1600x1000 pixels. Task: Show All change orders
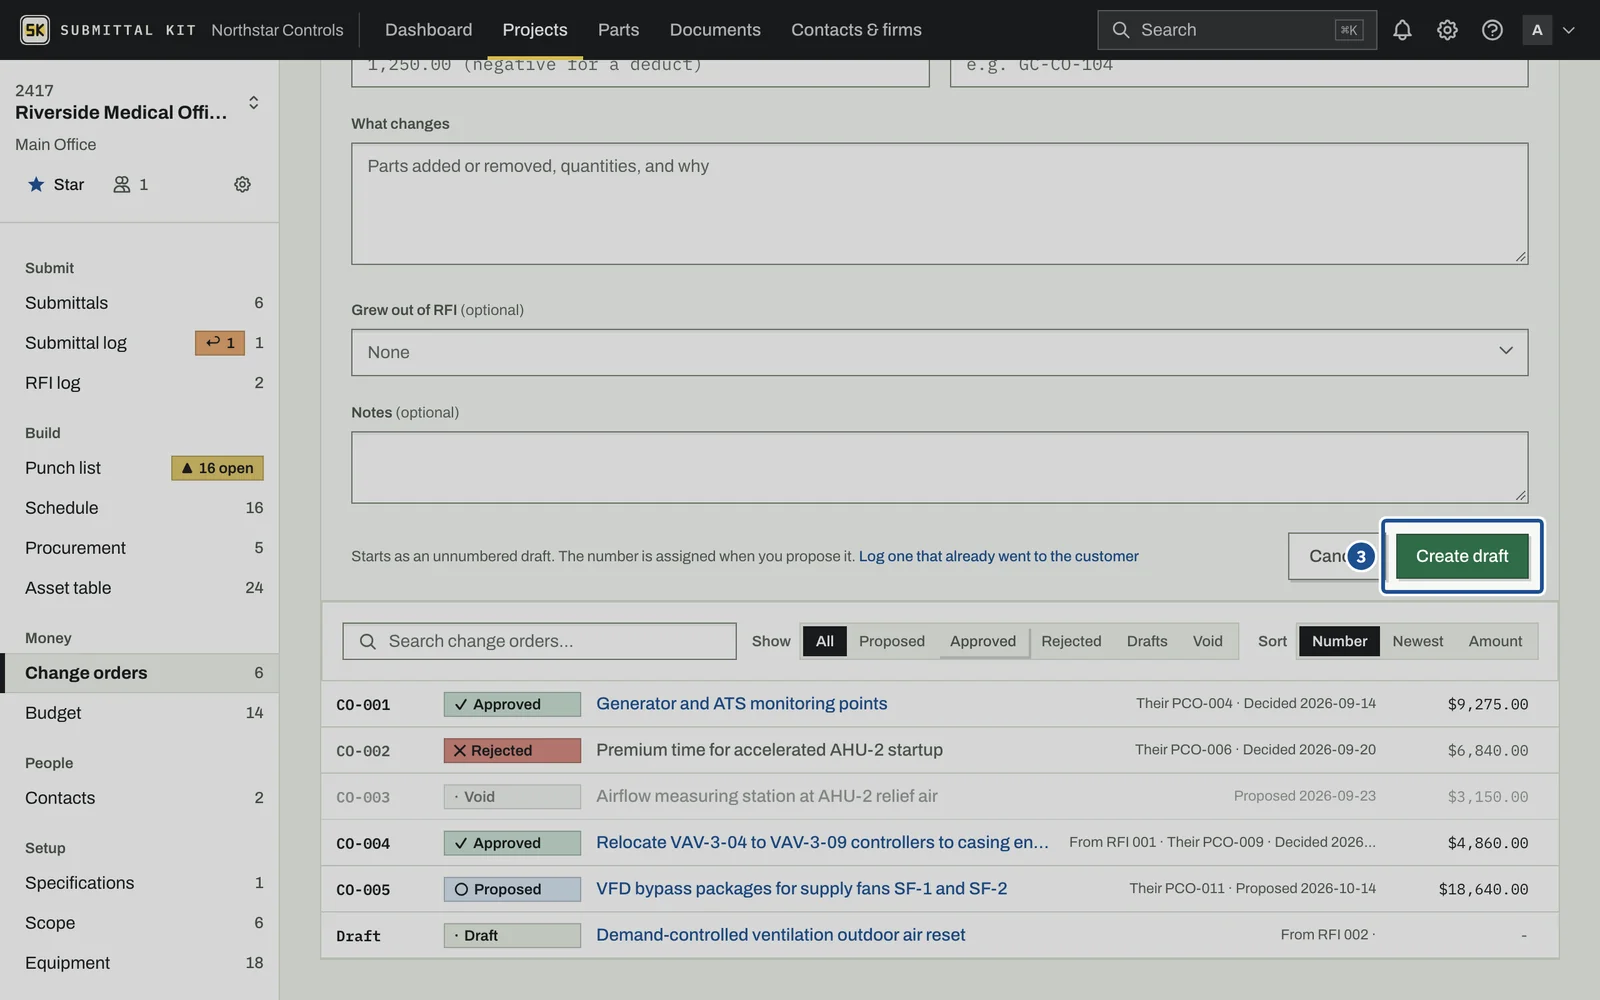[824, 641]
